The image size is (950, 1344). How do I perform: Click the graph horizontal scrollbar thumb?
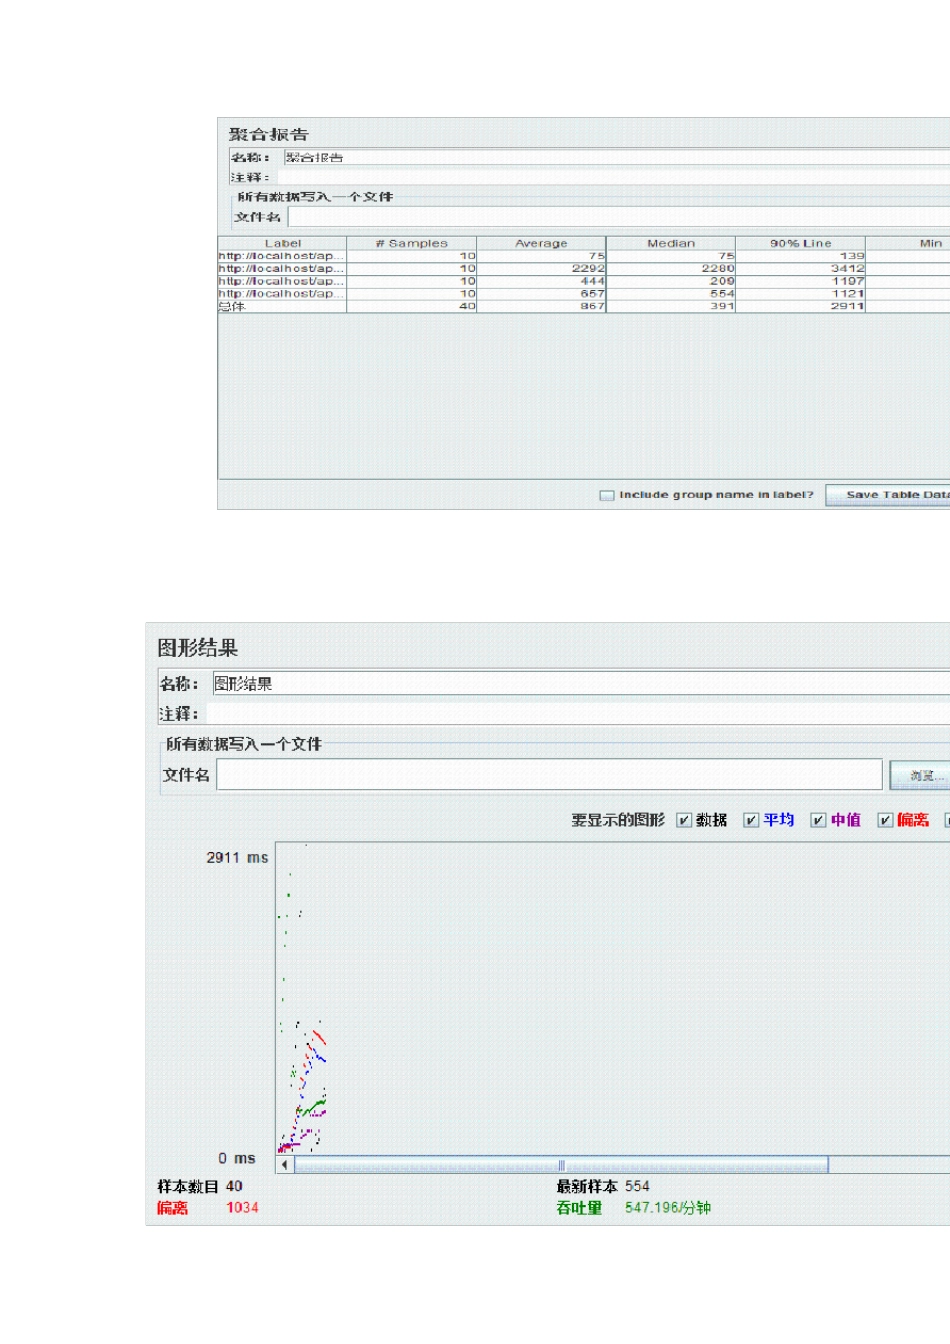click(561, 1165)
